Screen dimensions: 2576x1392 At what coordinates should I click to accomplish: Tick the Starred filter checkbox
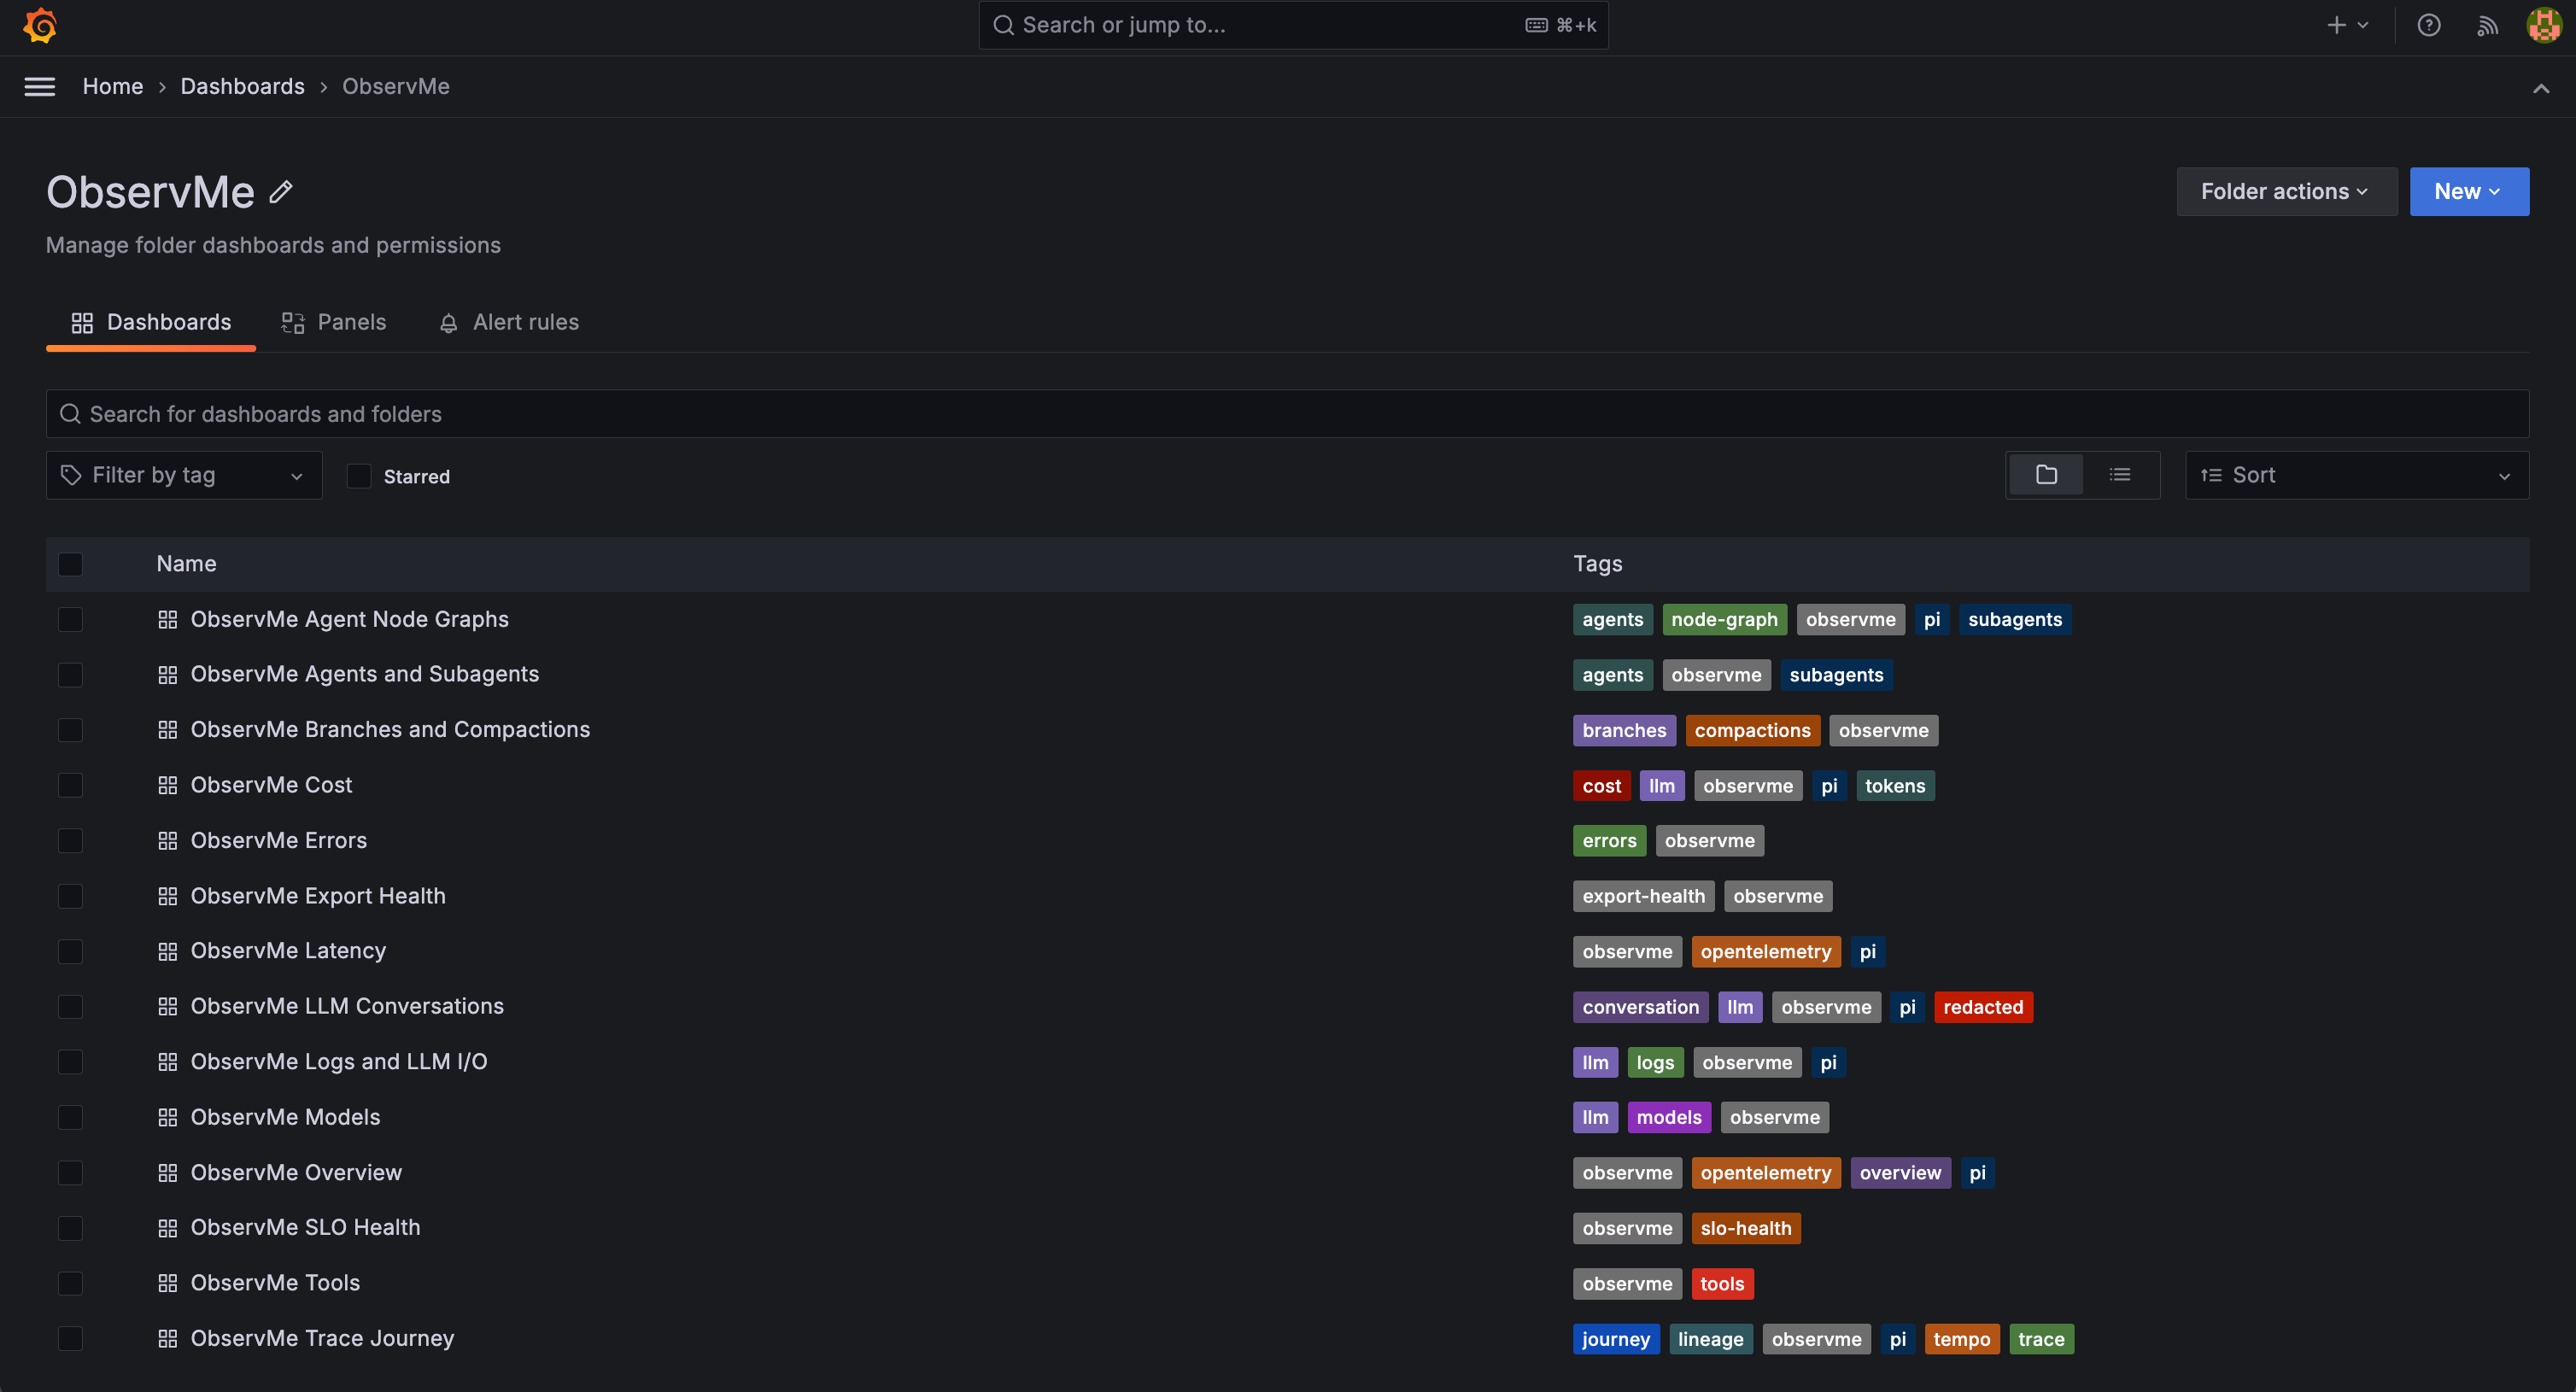pos(359,476)
